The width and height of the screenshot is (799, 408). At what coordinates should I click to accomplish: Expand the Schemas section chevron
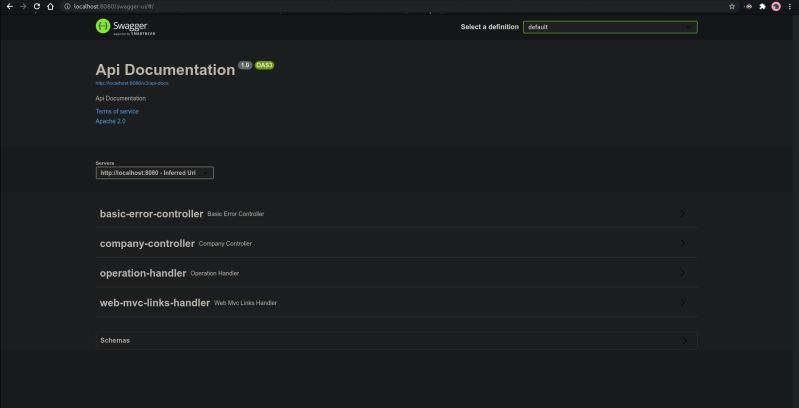coord(684,340)
